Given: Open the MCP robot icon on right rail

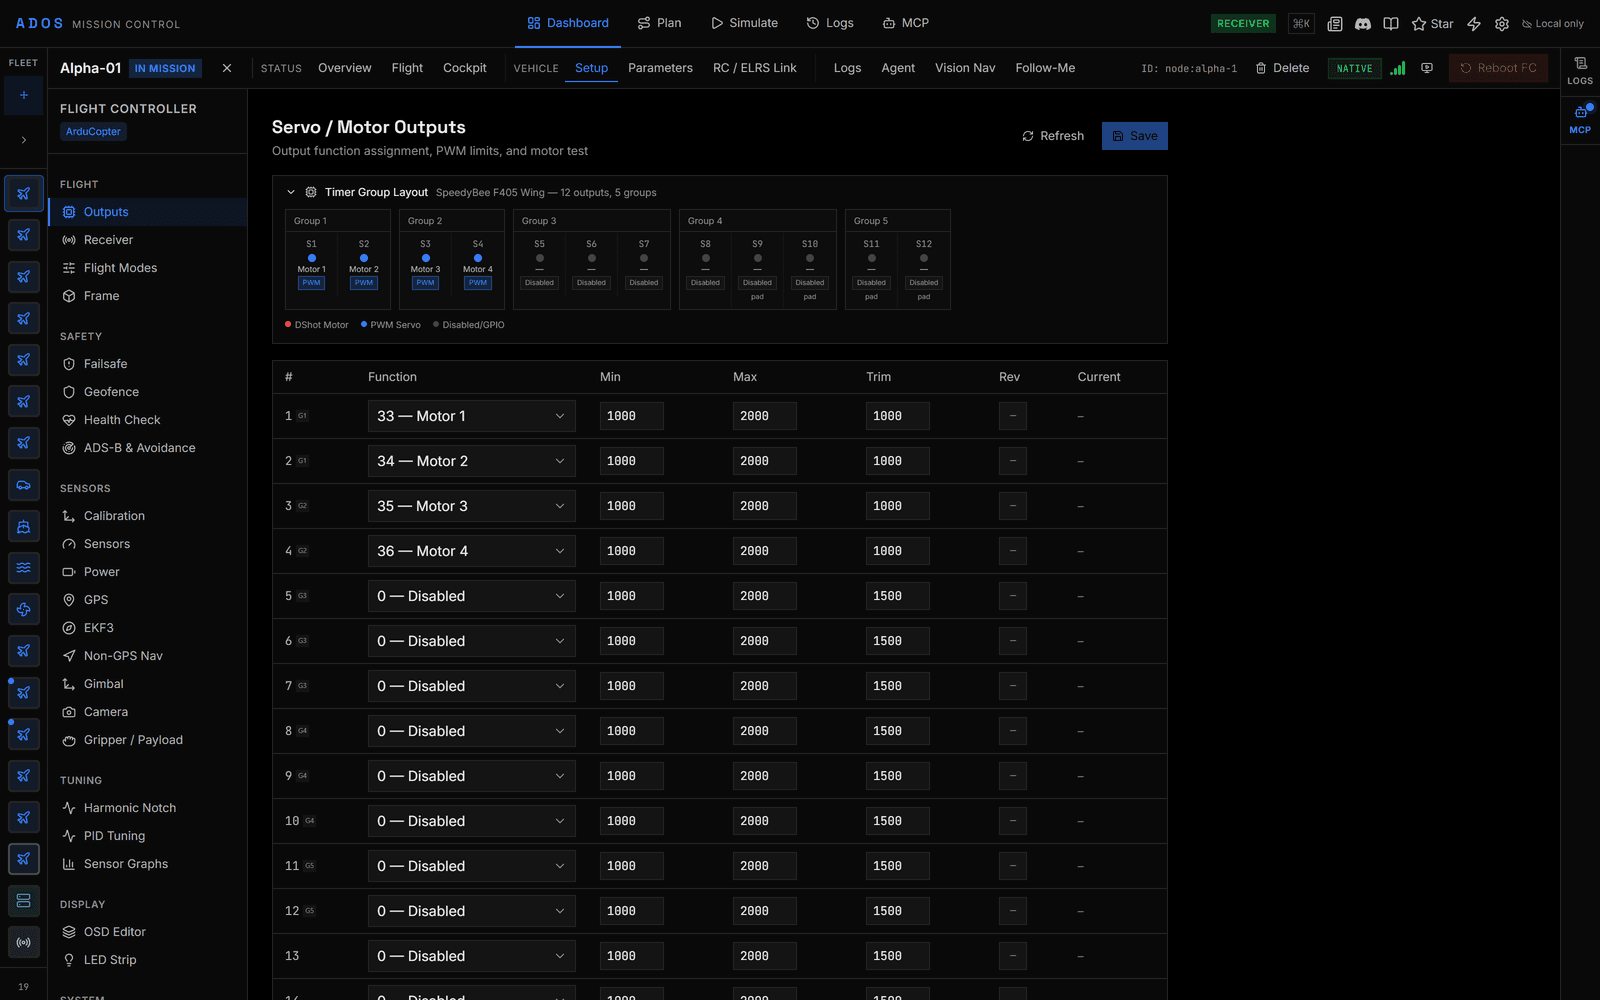Looking at the screenshot, I should coord(1580,118).
